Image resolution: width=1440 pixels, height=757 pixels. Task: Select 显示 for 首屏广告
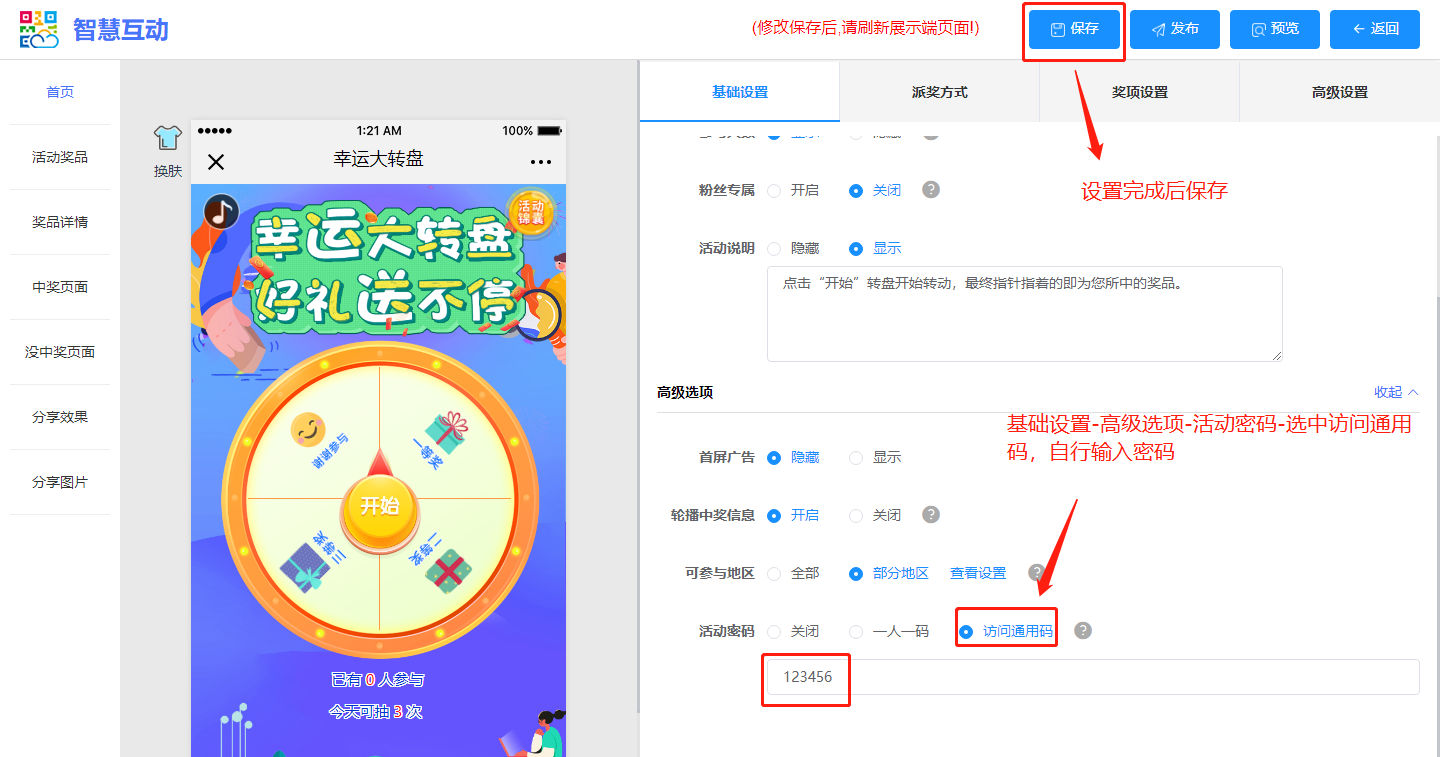pyautogui.click(x=856, y=458)
